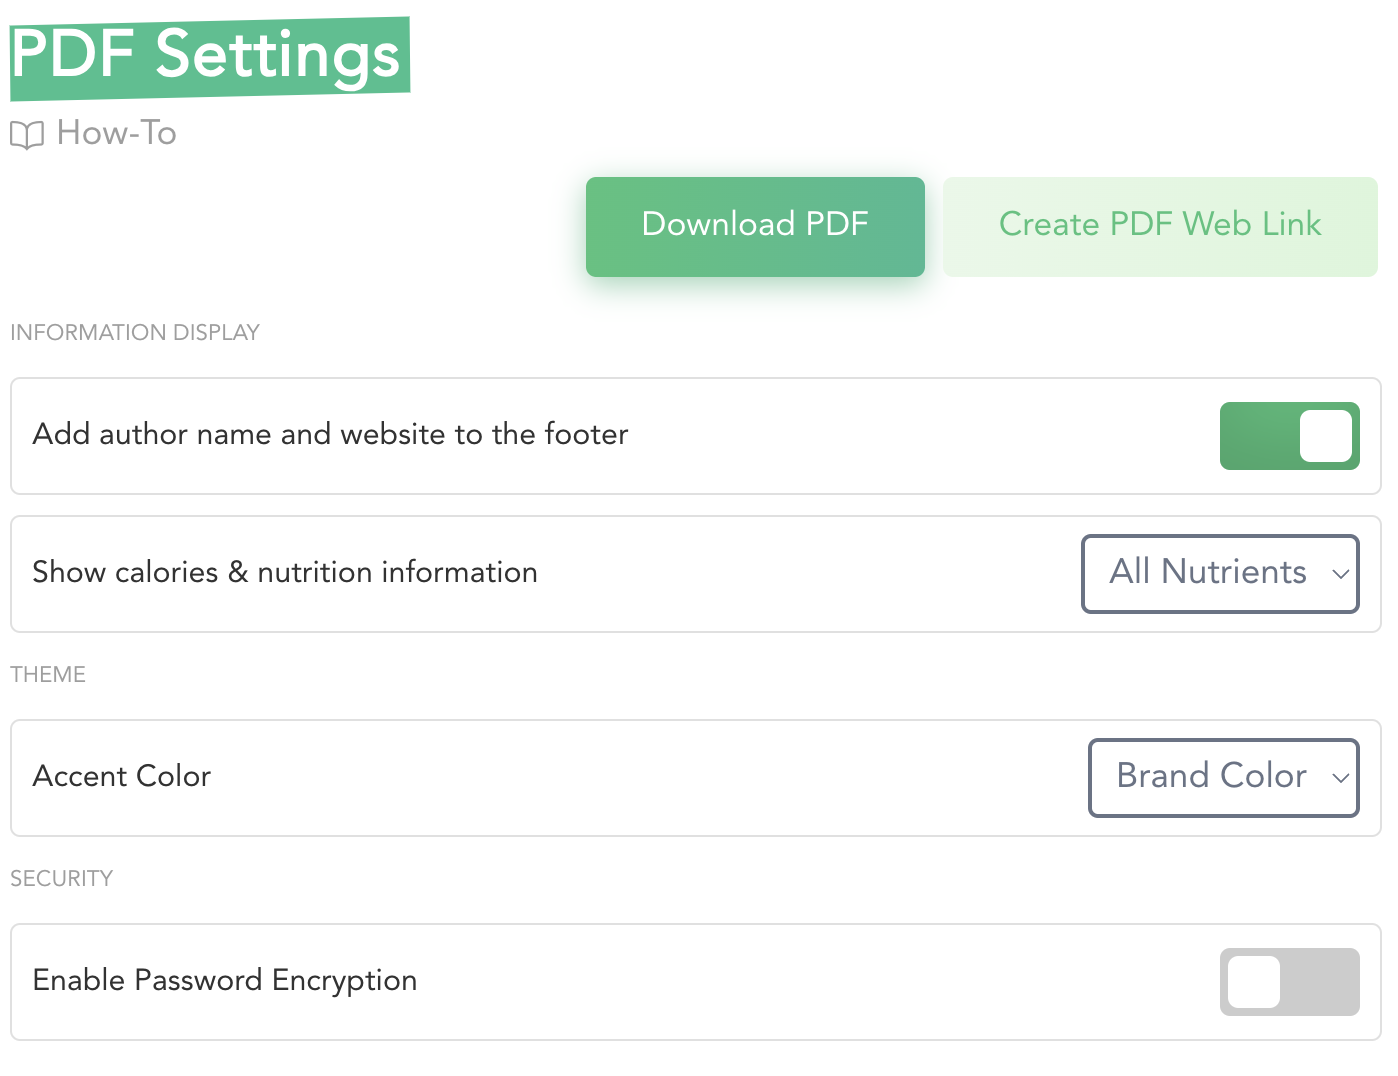Viewport: 1398px width, 1076px height.
Task: Enable Password Encryption toggle
Action: click(x=1289, y=982)
